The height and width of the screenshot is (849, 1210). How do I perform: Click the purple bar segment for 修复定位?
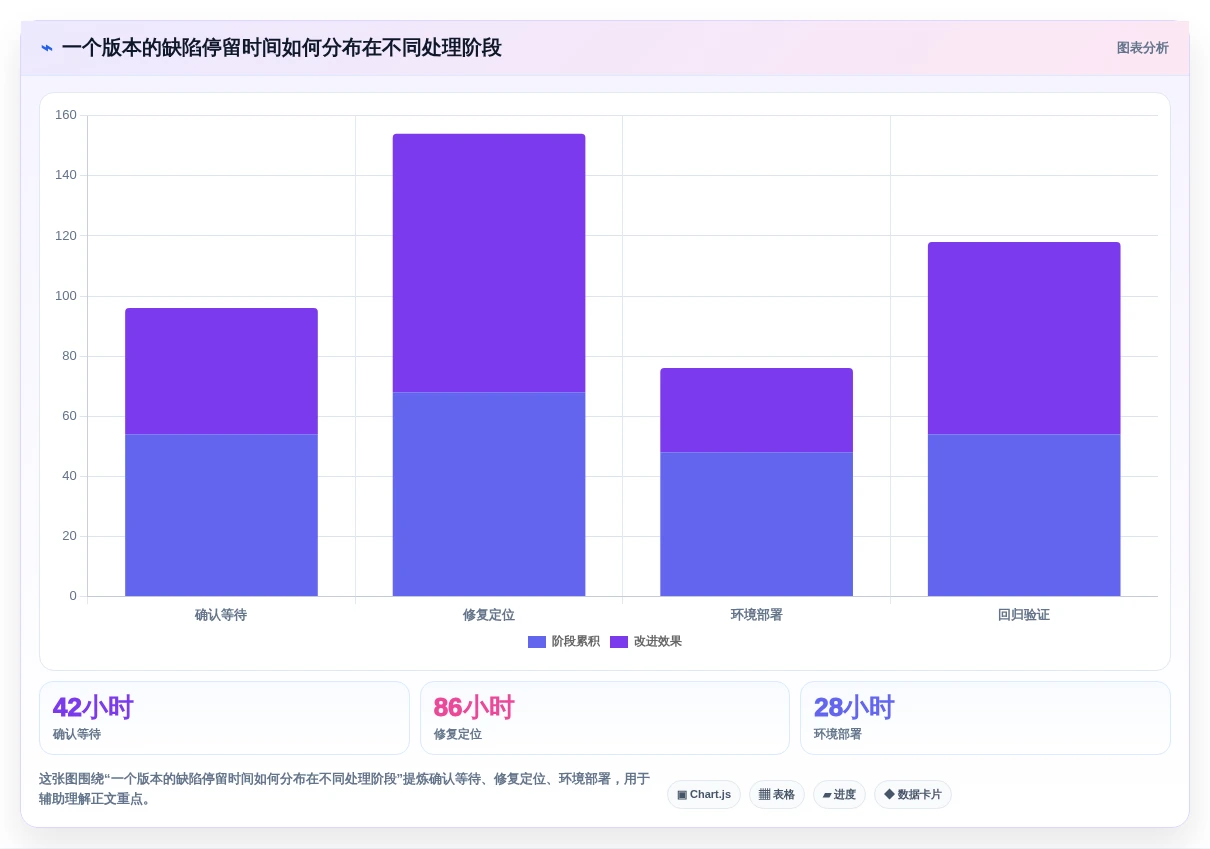[x=489, y=263]
